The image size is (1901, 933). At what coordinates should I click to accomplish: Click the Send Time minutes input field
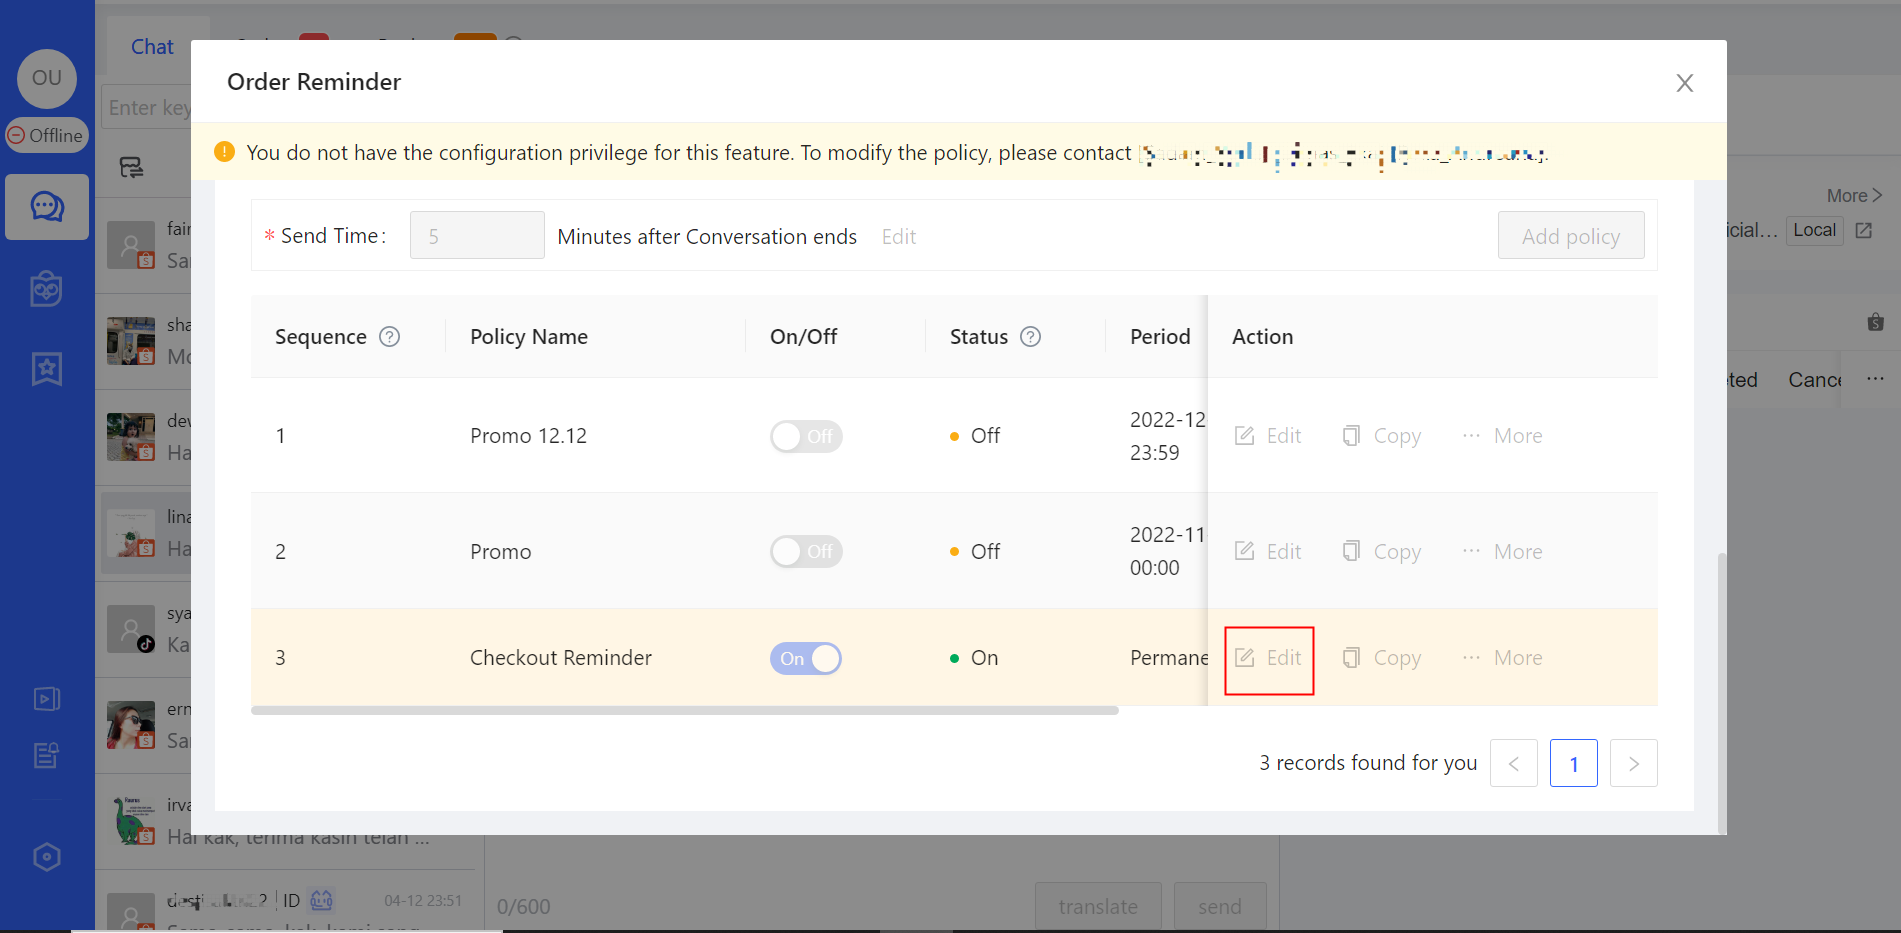(477, 236)
